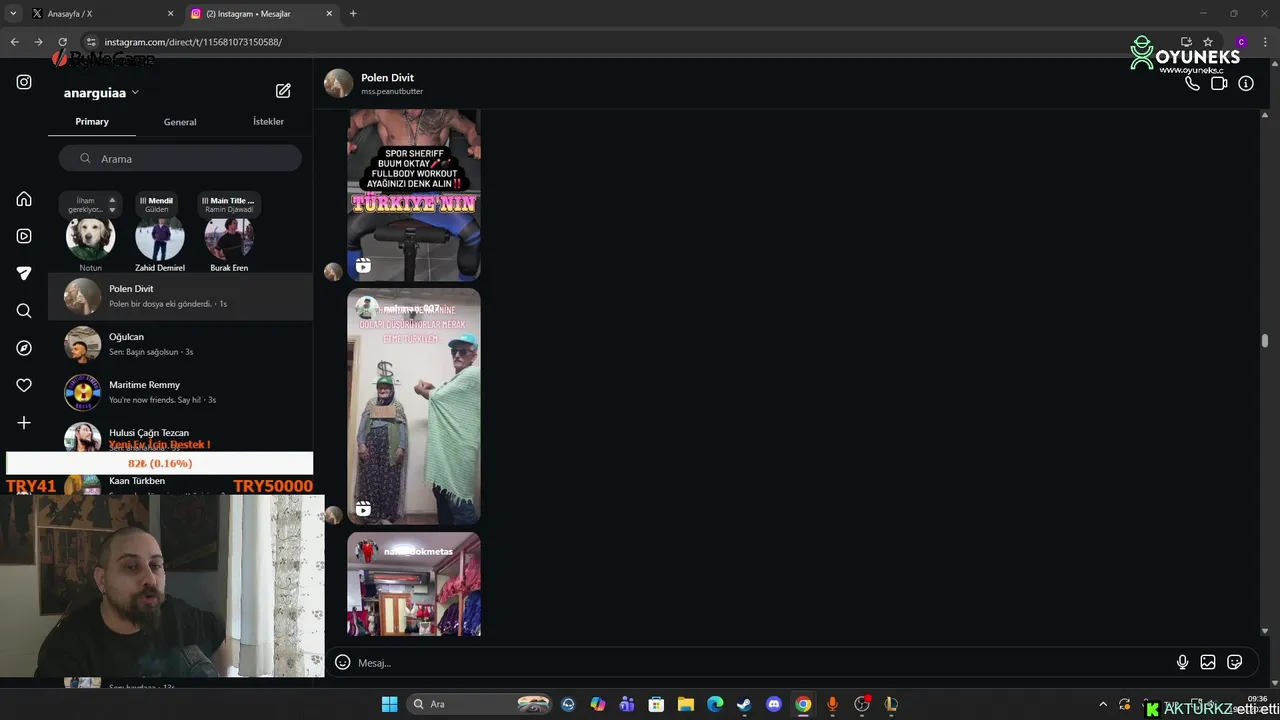Open the Oğulcan conversation
1280x720 pixels.
pos(180,344)
